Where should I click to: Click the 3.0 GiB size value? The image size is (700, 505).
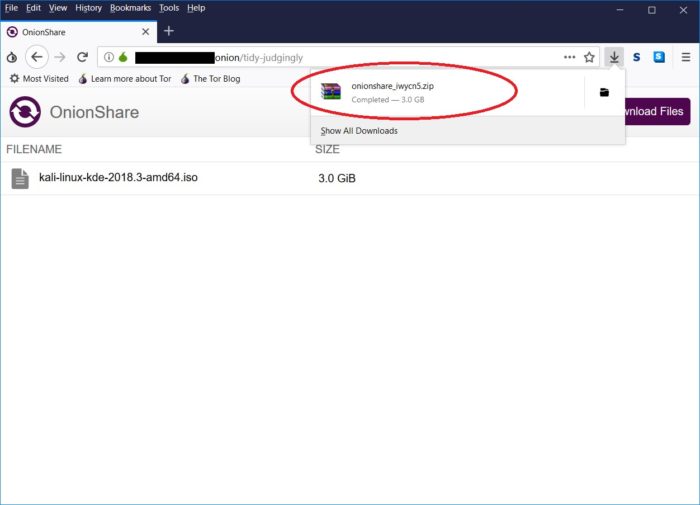[337, 179]
